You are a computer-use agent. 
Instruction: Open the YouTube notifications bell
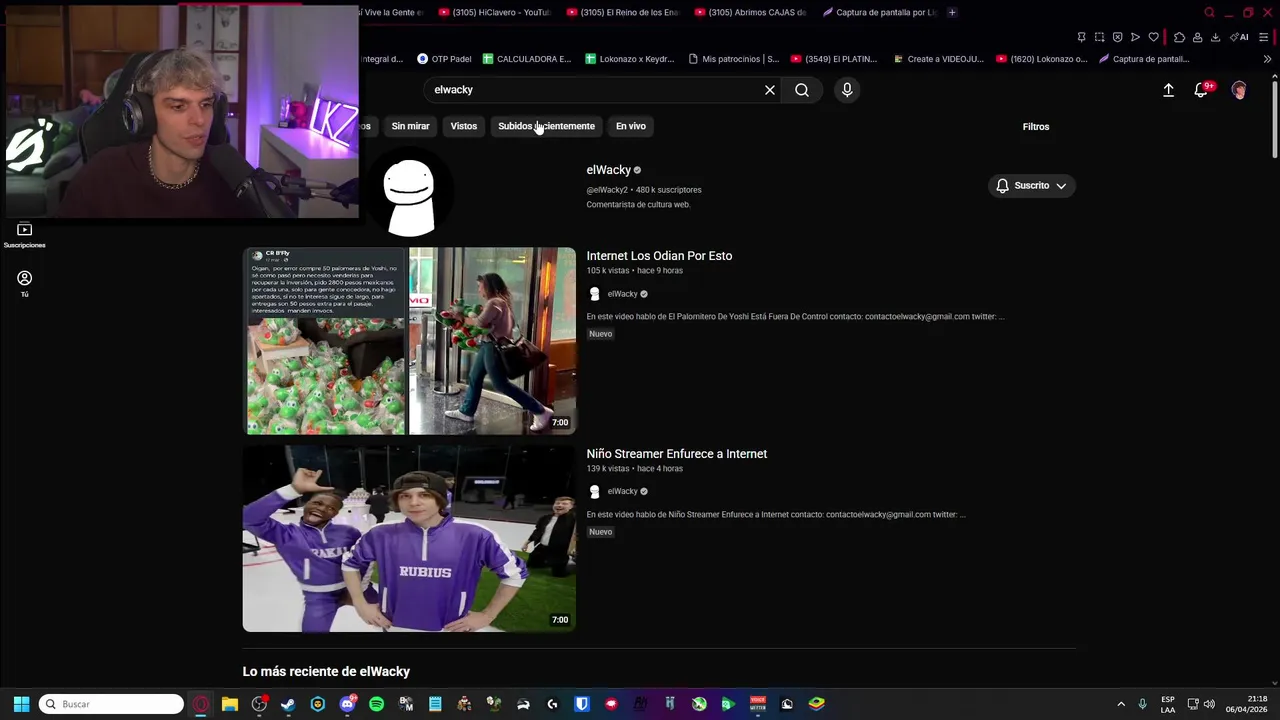[1201, 90]
